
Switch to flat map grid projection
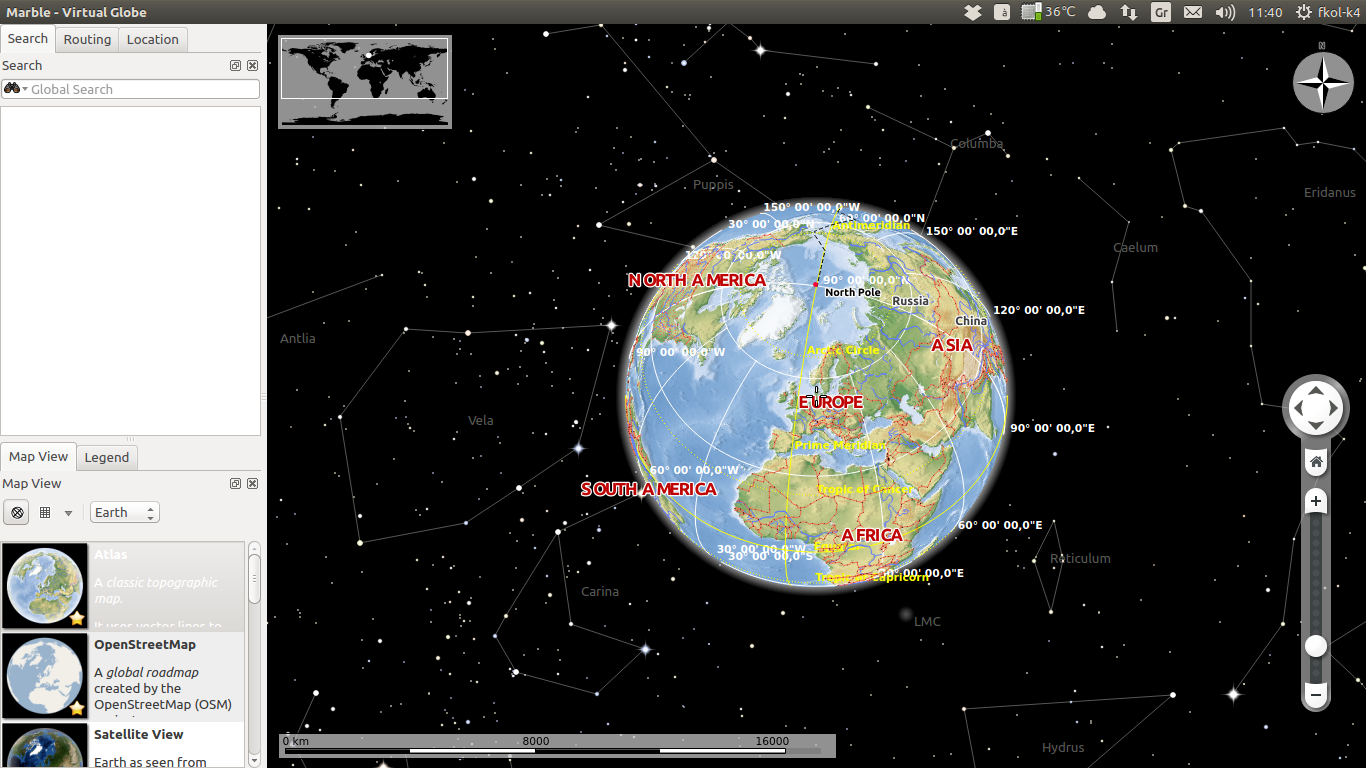click(45, 513)
